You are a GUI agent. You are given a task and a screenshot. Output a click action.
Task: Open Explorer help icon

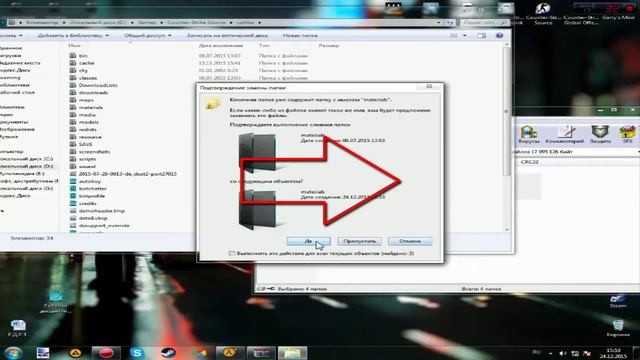(499, 36)
